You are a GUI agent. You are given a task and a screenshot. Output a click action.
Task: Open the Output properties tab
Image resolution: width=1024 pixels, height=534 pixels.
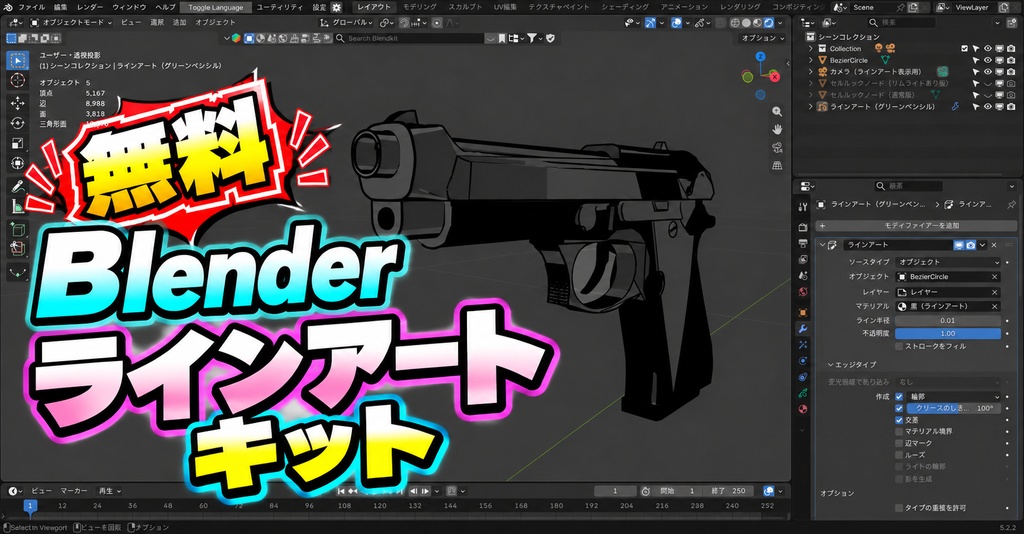[803, 243]
